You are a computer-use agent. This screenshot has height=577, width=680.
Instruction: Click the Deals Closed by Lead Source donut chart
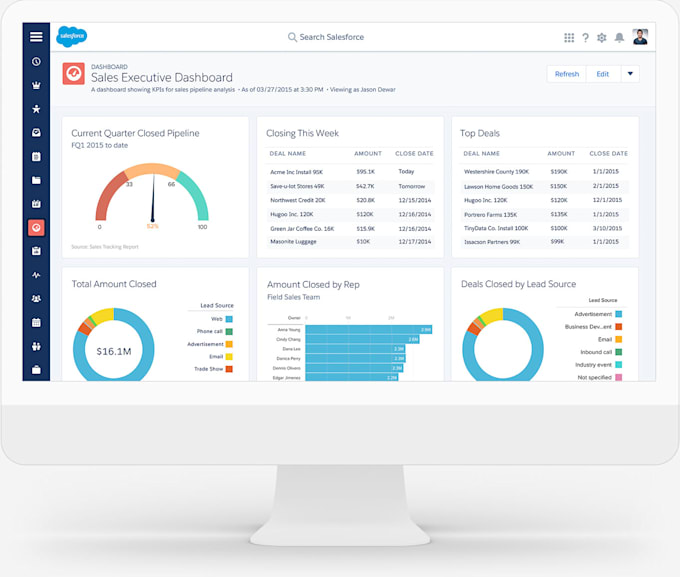pos(503,345)
